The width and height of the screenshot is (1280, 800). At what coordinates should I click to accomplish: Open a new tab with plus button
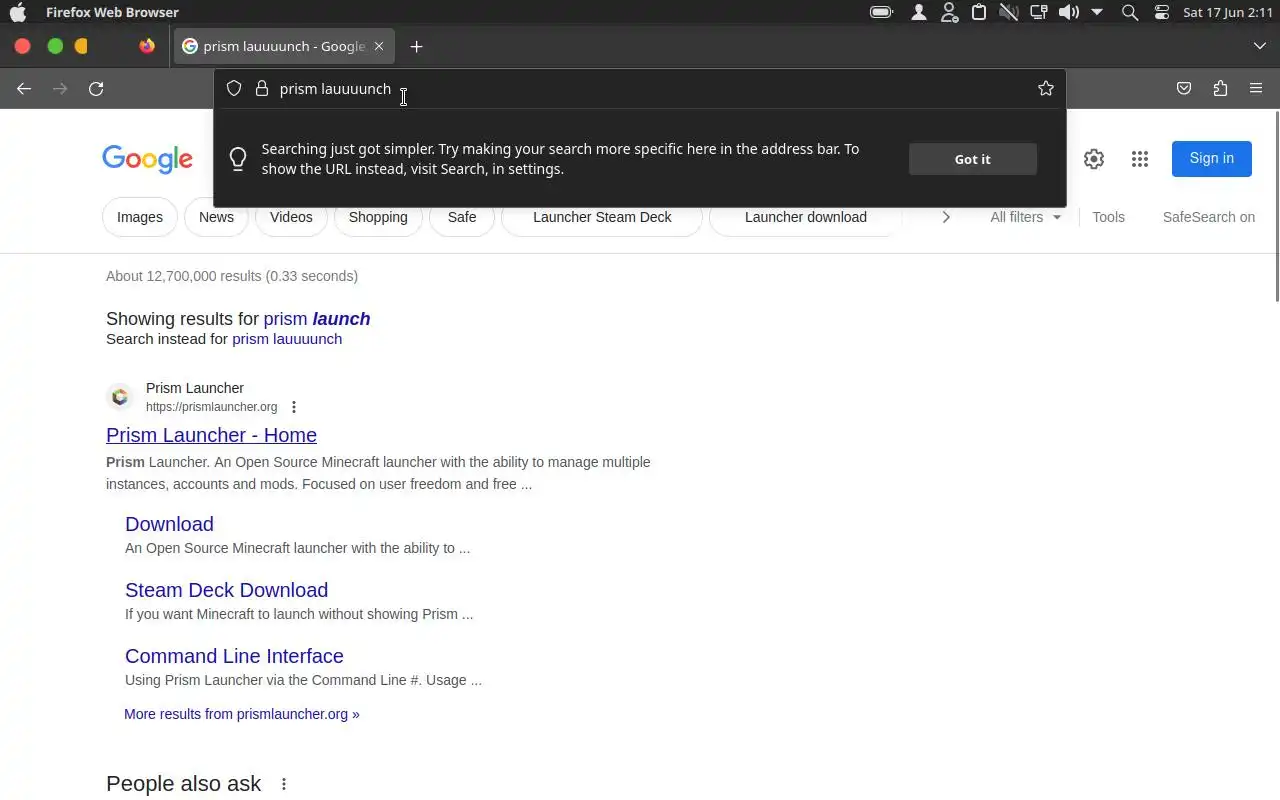click(416, 46)
